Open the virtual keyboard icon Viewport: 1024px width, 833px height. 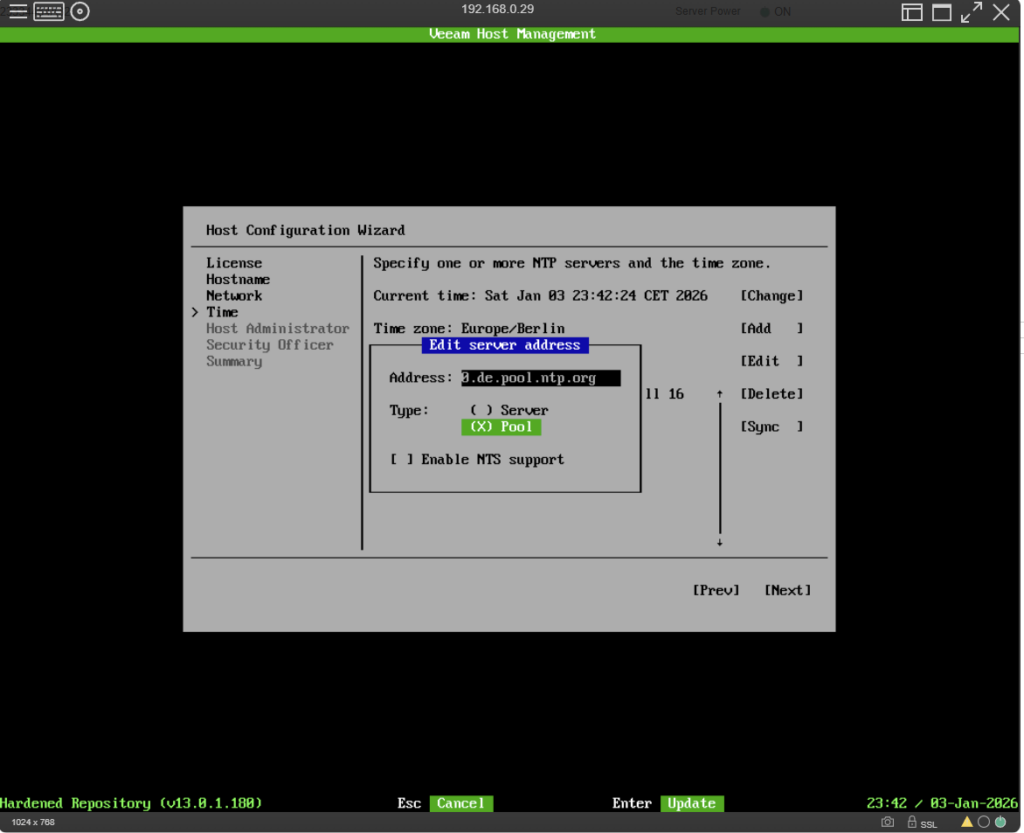pos(49,12)
